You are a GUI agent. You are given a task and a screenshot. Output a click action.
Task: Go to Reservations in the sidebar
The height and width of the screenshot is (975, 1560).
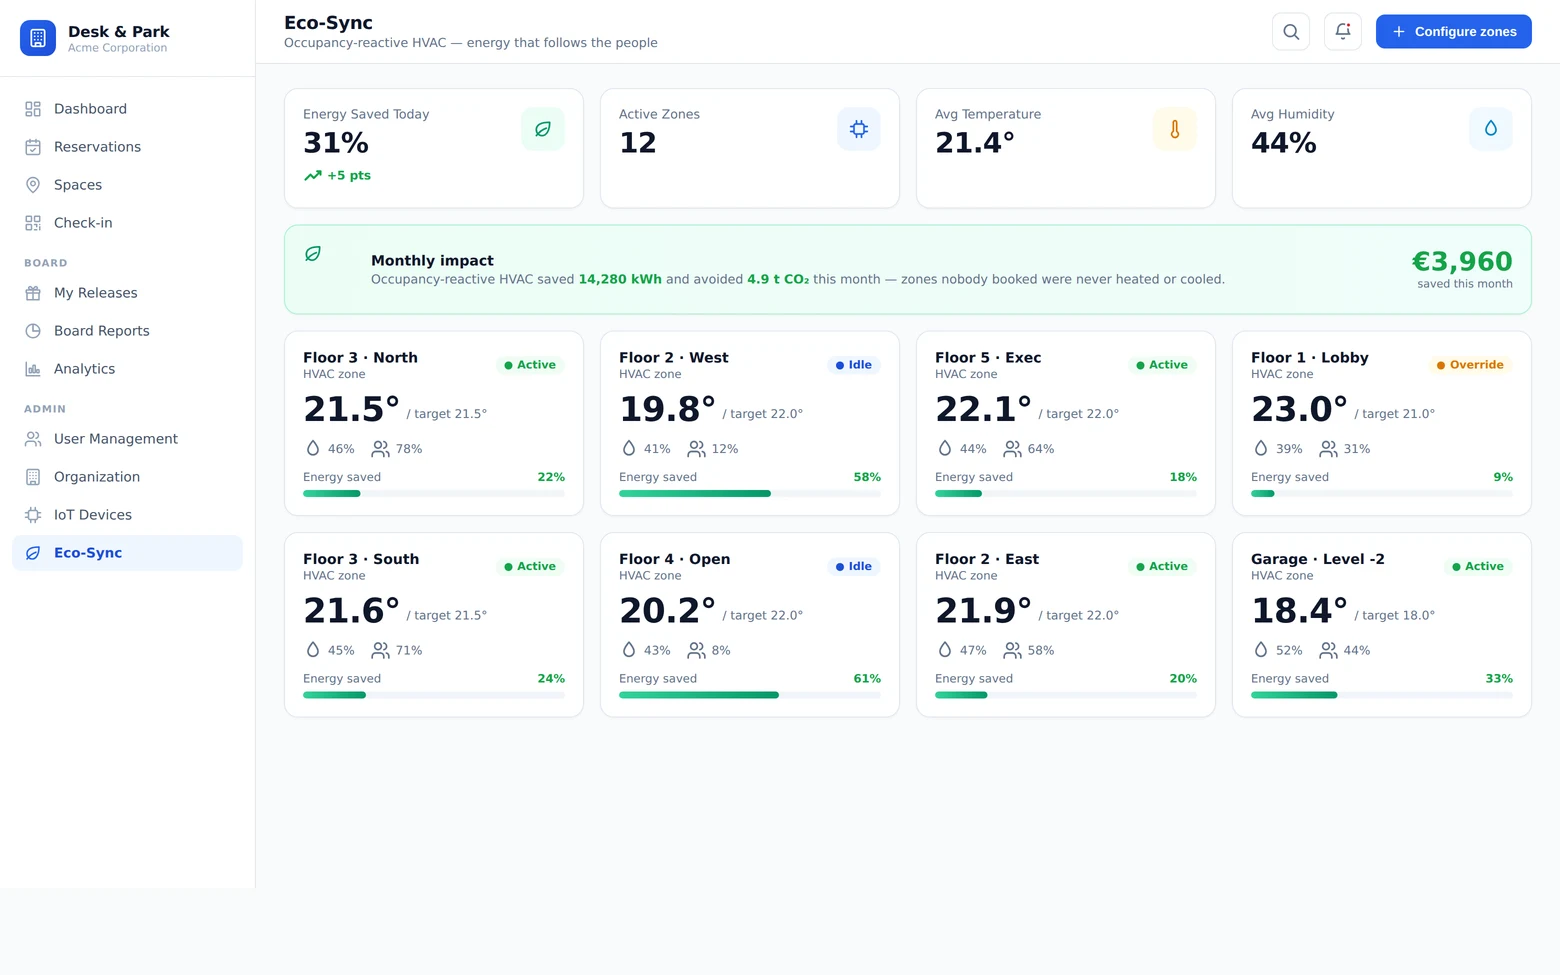point(127,147)
